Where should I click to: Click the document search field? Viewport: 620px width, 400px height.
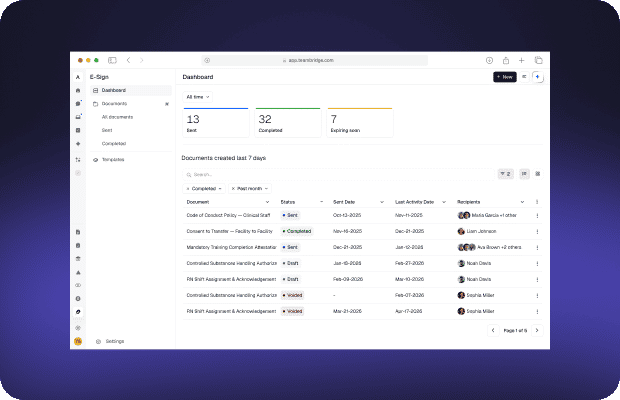tap(338, 174)
